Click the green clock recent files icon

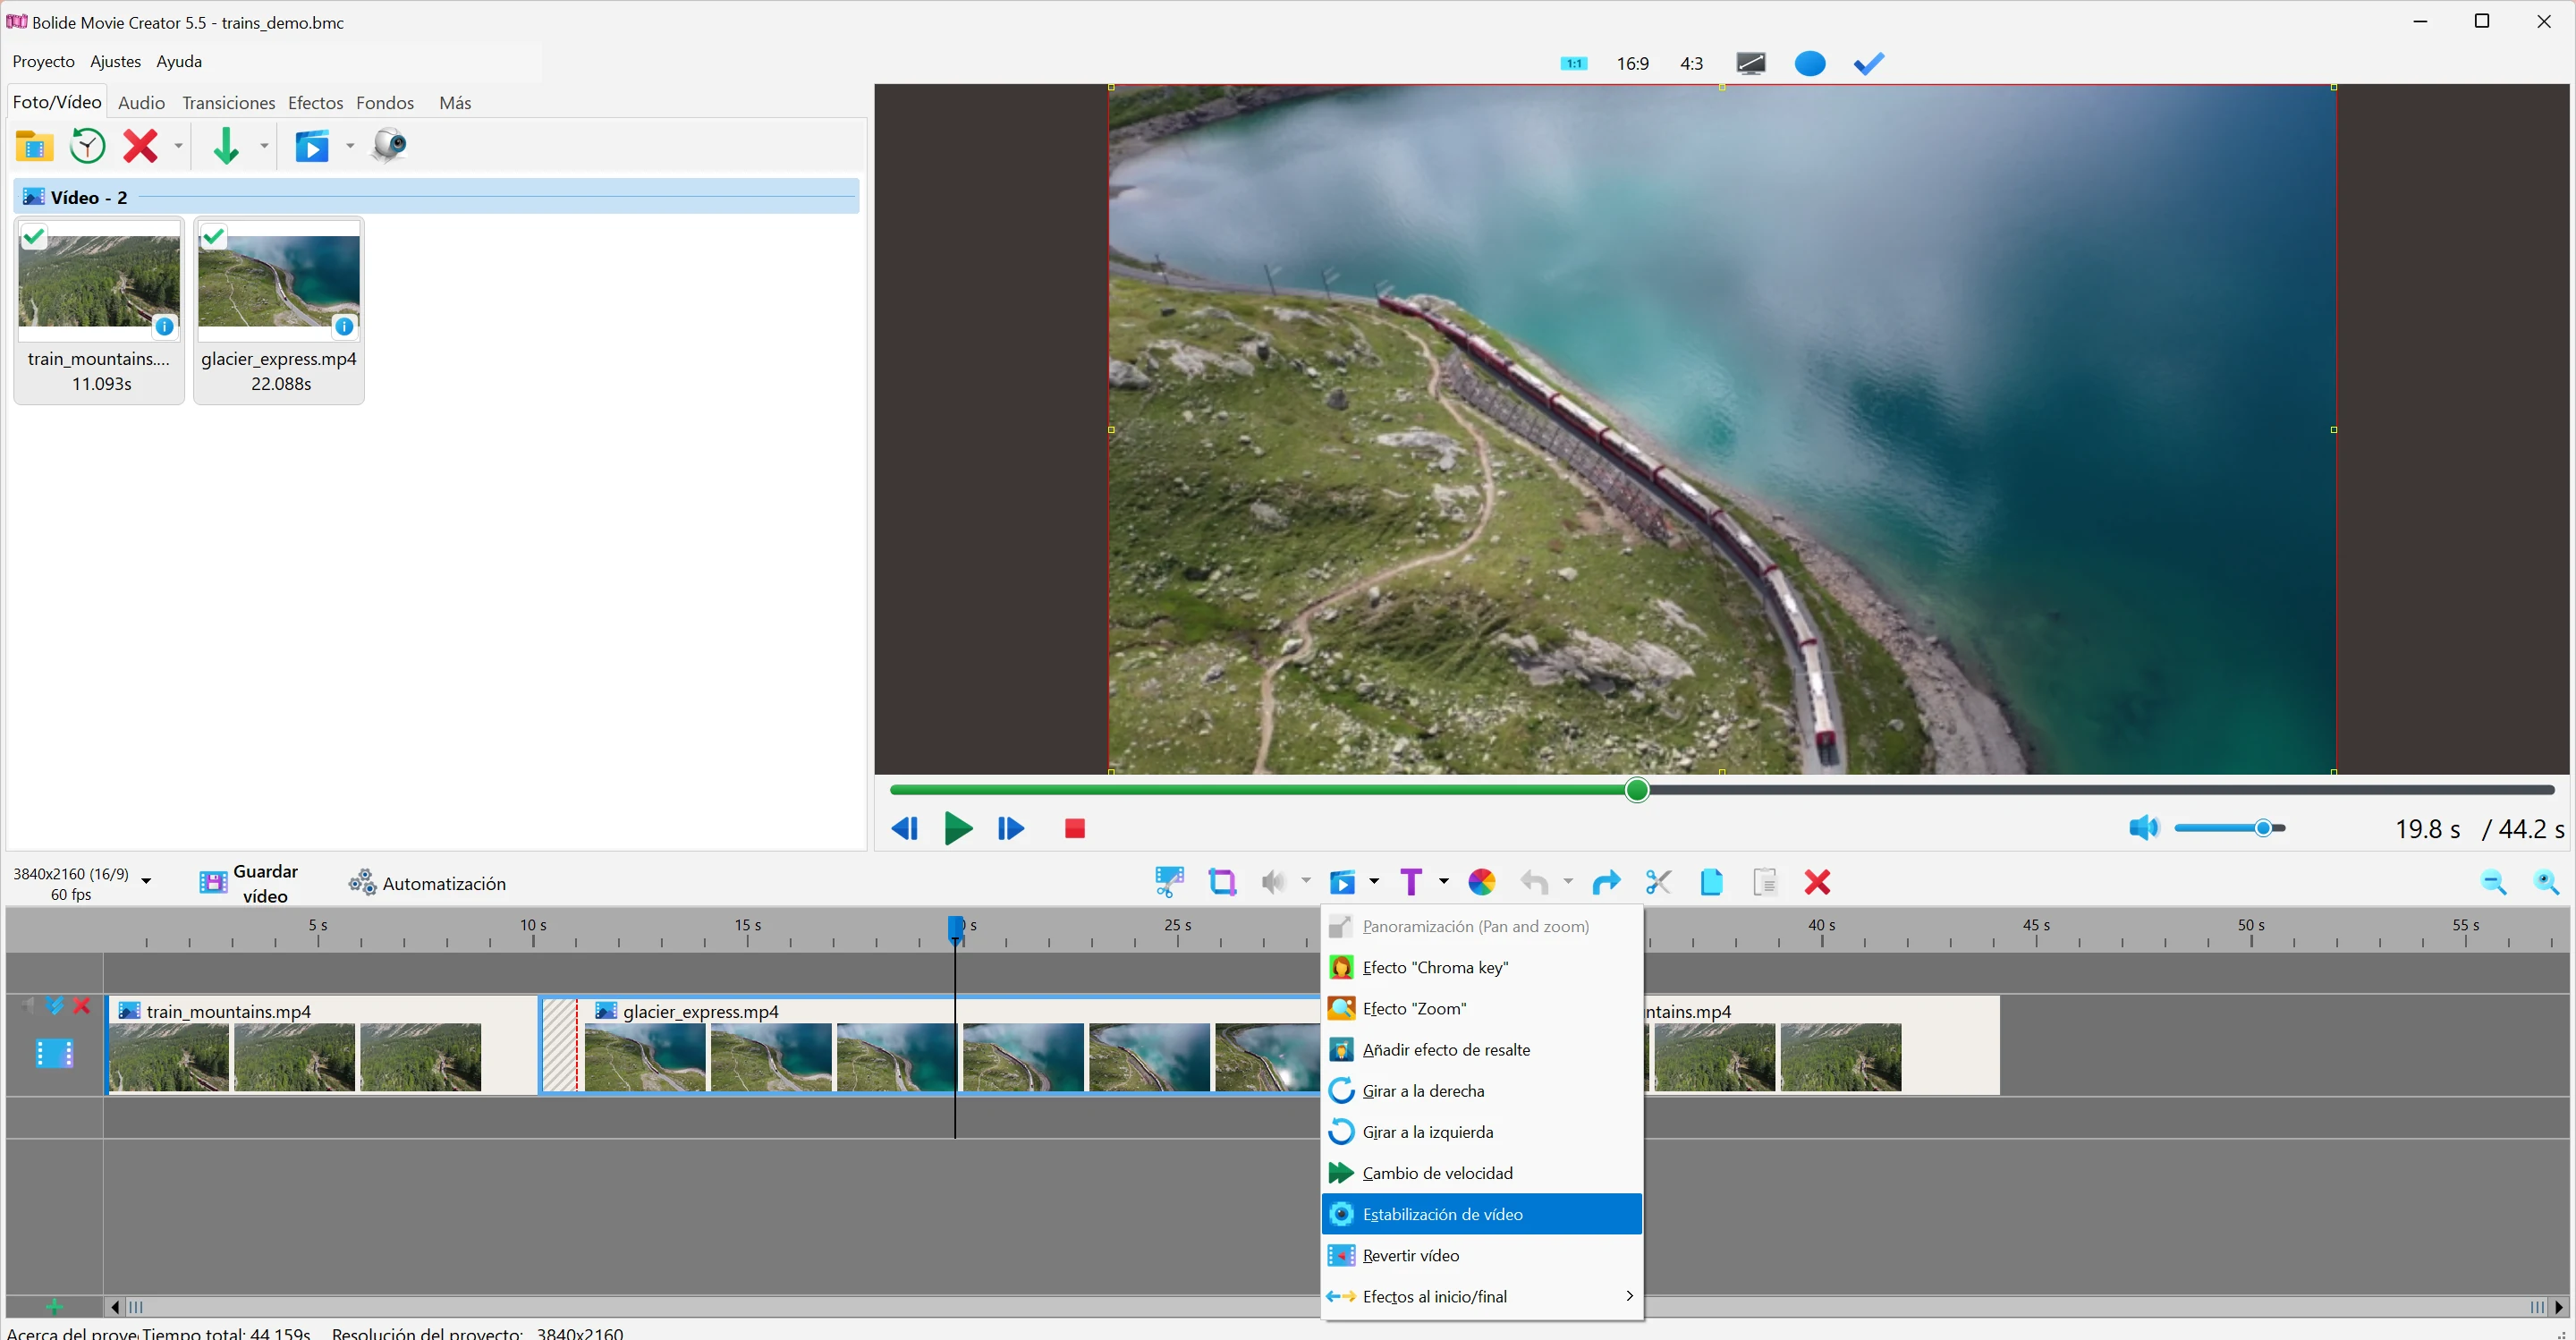[x=88, y=146]
